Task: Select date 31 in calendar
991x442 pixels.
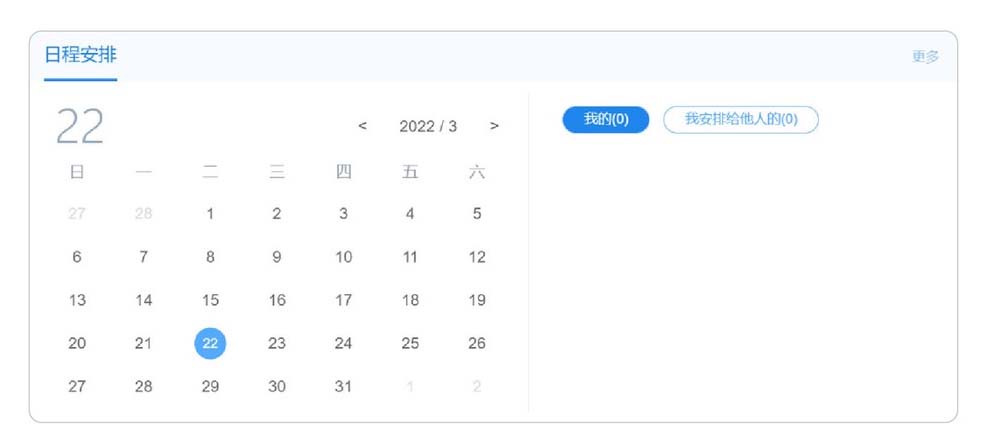Action: tap(343, 386)
